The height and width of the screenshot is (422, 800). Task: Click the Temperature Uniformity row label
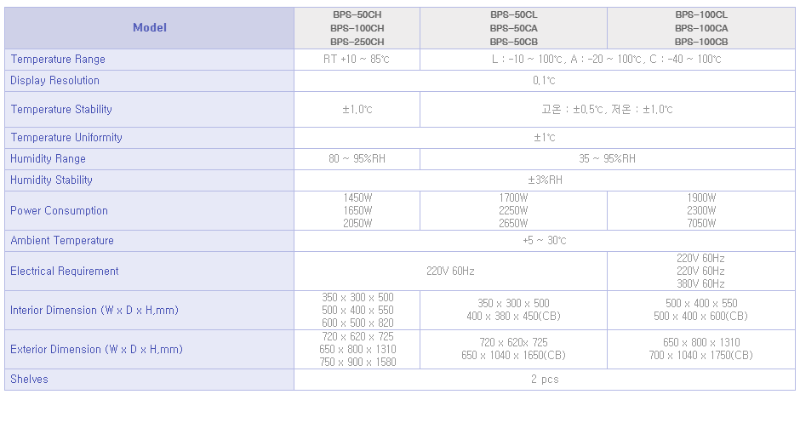(x=65, y=137)
